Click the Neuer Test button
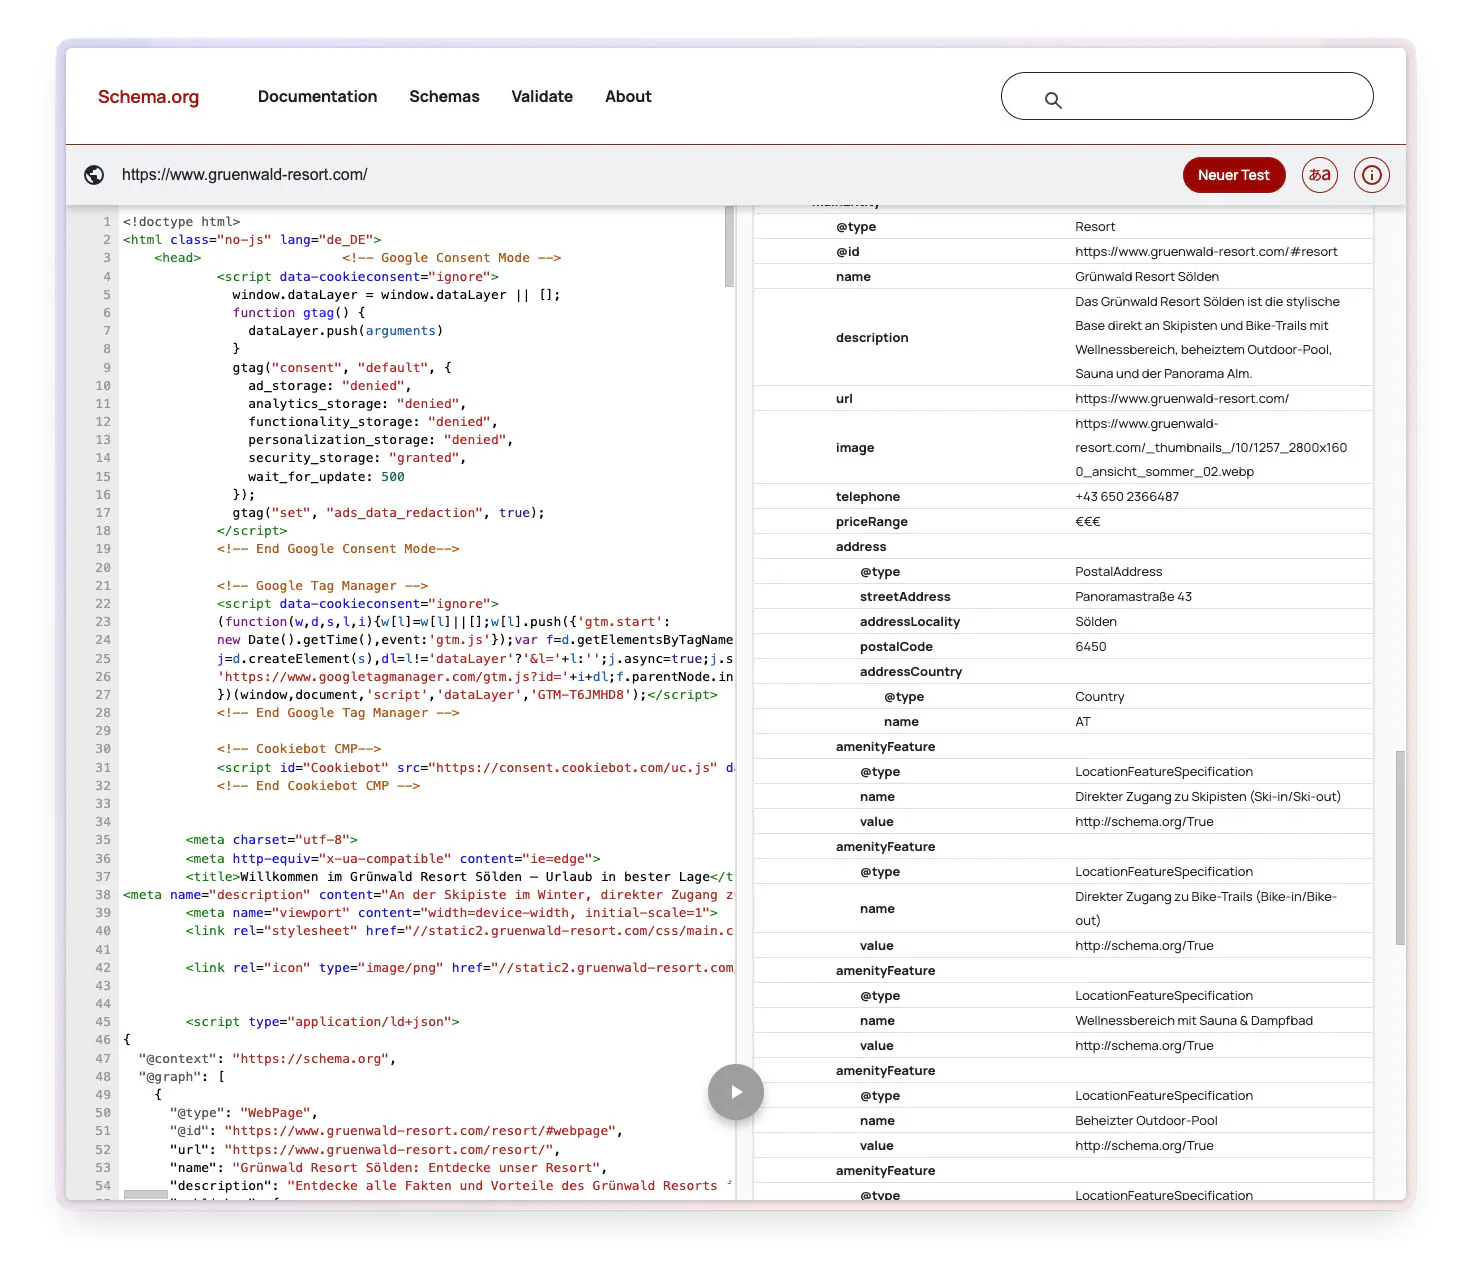 pyautogui.click(x=1234, y=175)
